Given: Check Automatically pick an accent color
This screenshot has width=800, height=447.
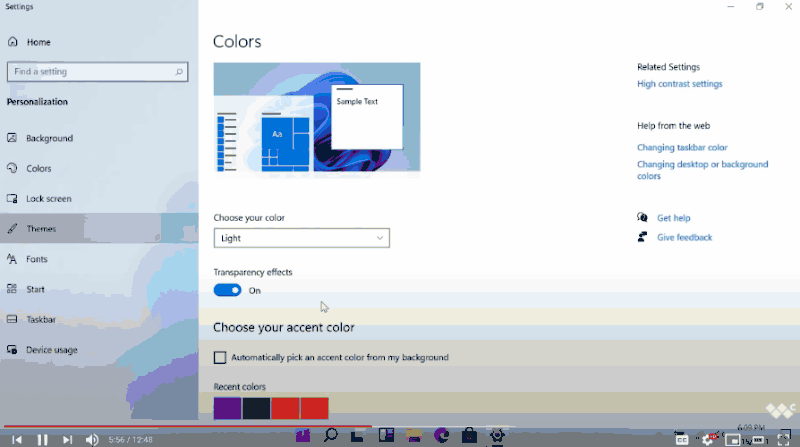Looking at the screenshot, I should pyautogui.click(x=220, y=358).
